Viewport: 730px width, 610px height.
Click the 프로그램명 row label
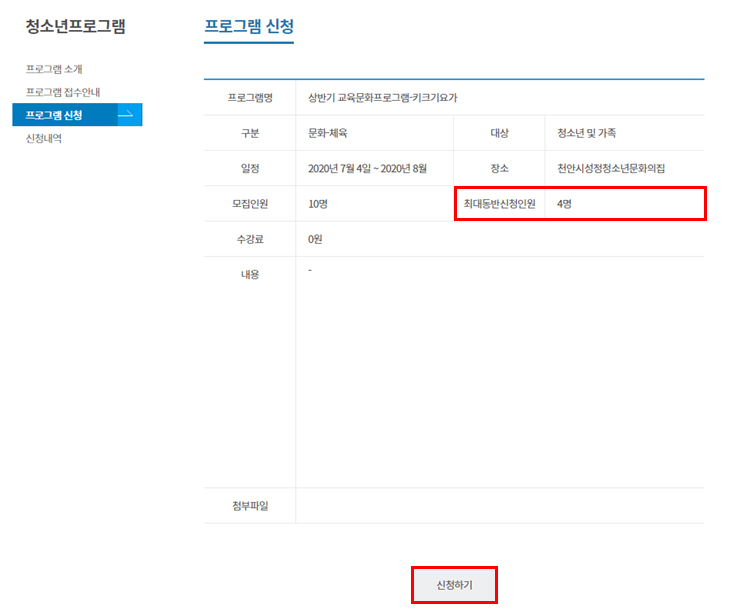coord(250,98)
